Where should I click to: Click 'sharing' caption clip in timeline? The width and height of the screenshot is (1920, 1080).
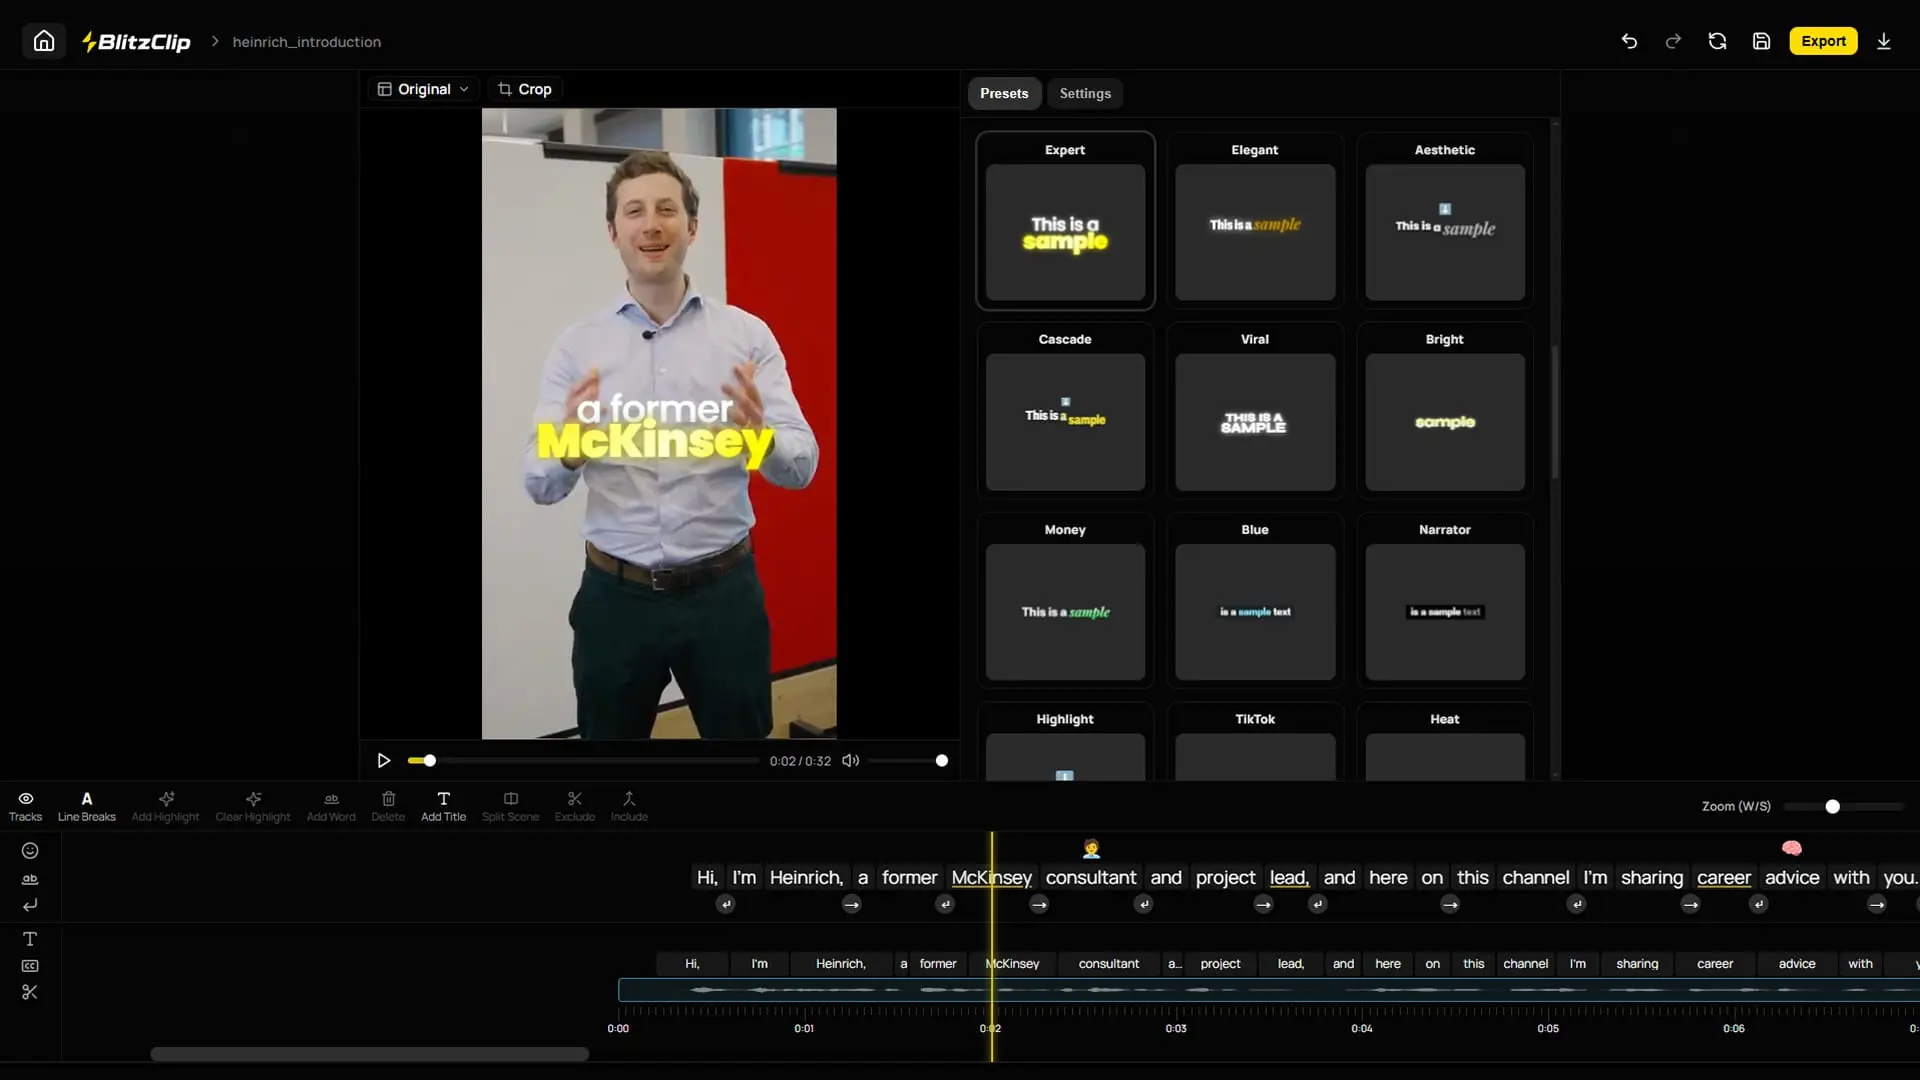click(x=1637, y=964)
